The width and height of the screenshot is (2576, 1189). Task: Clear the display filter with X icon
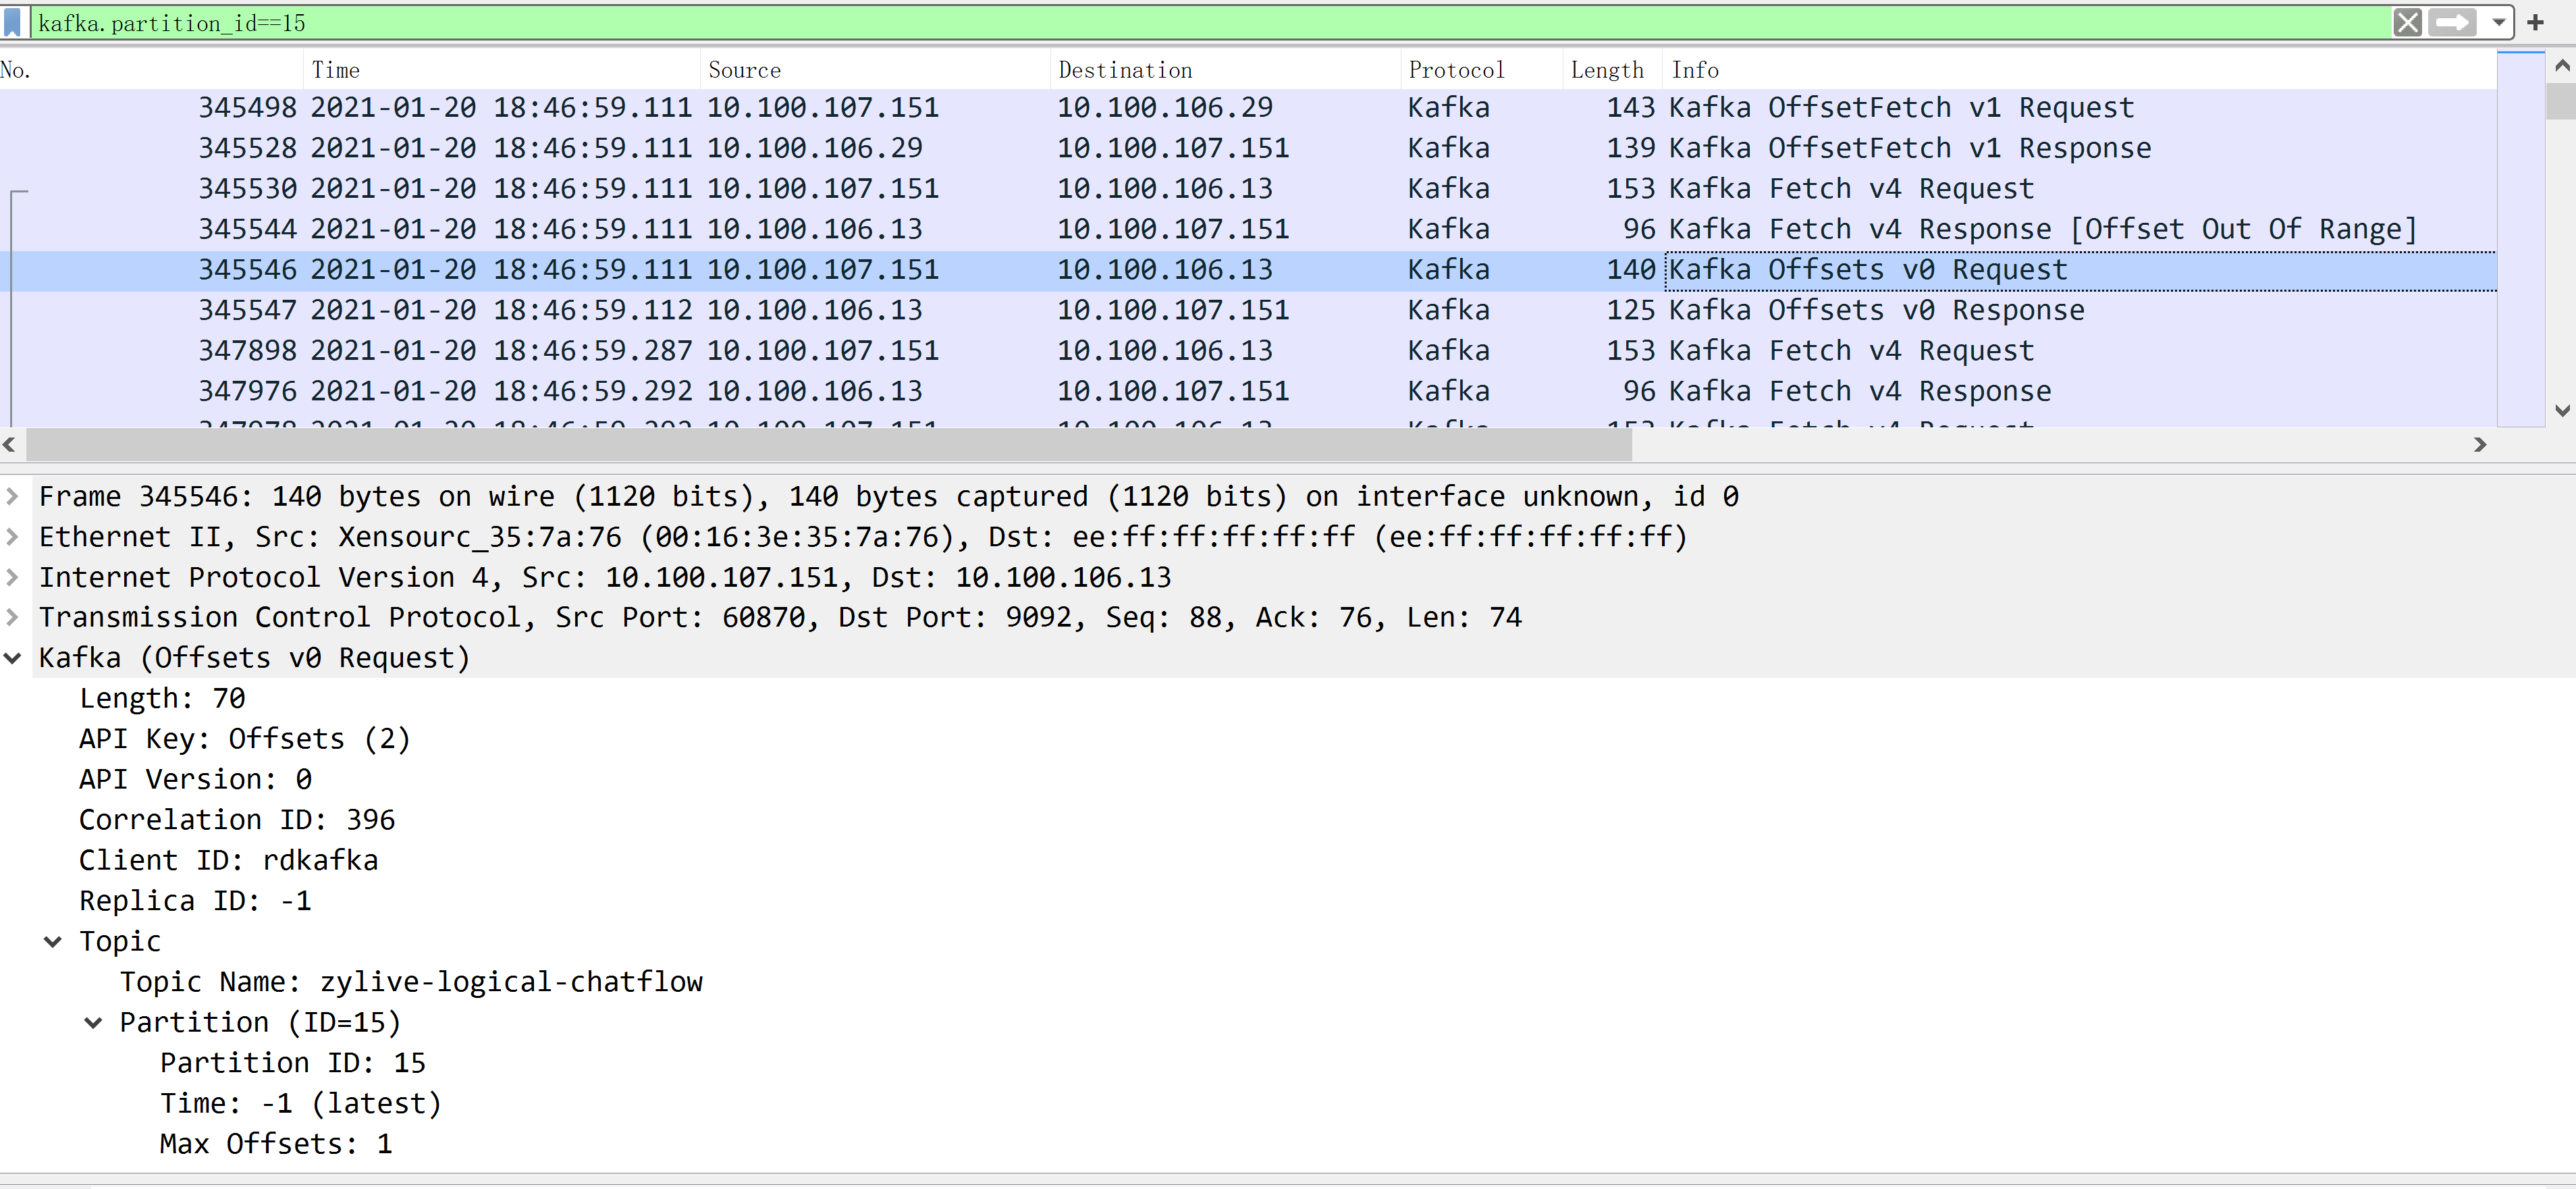2407,22
